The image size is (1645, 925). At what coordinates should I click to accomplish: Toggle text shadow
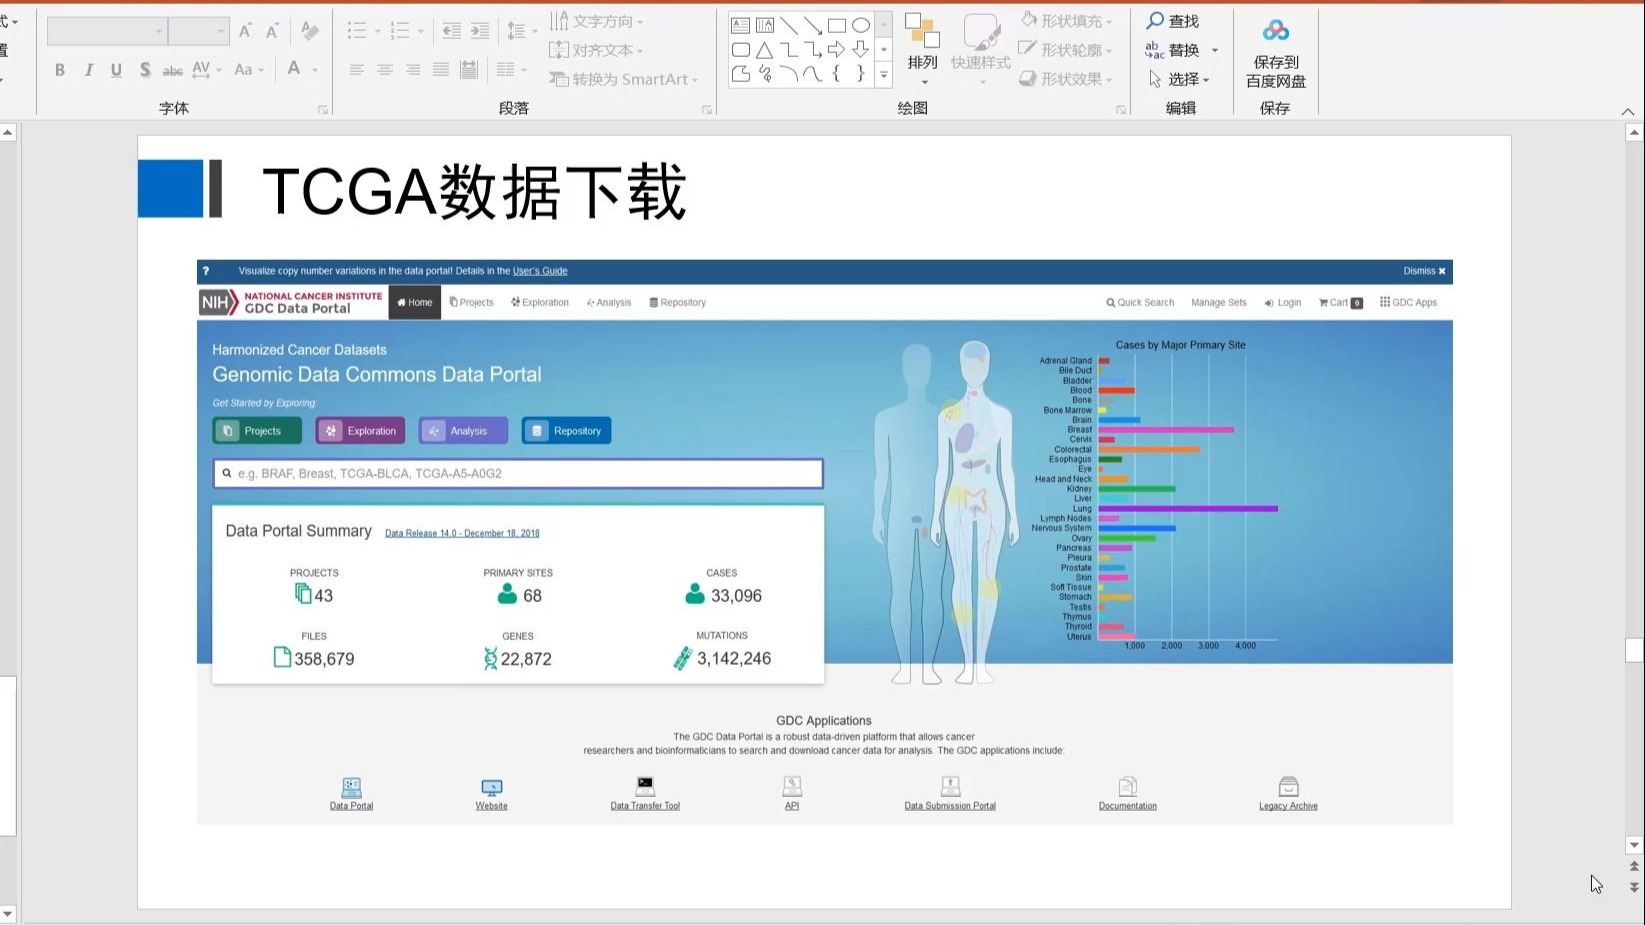[x=145, y=70]
